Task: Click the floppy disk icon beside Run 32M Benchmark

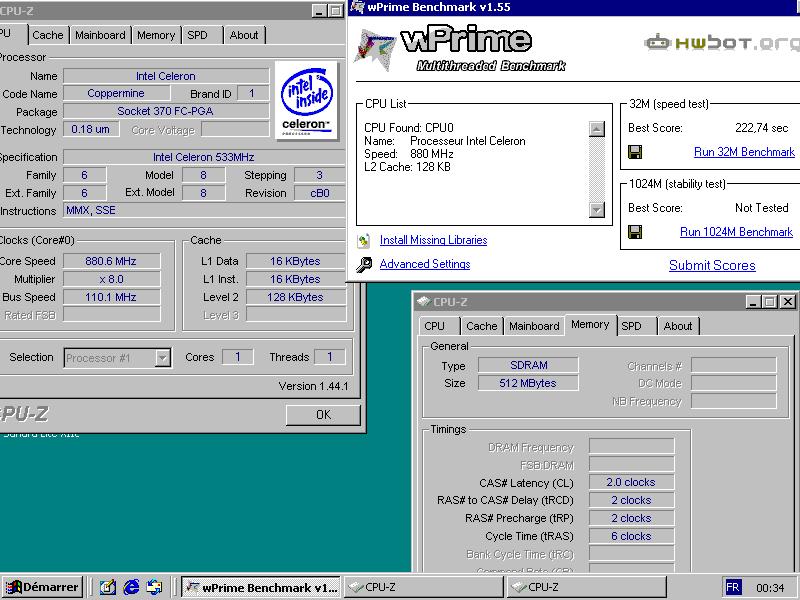Action: [635, 152]
